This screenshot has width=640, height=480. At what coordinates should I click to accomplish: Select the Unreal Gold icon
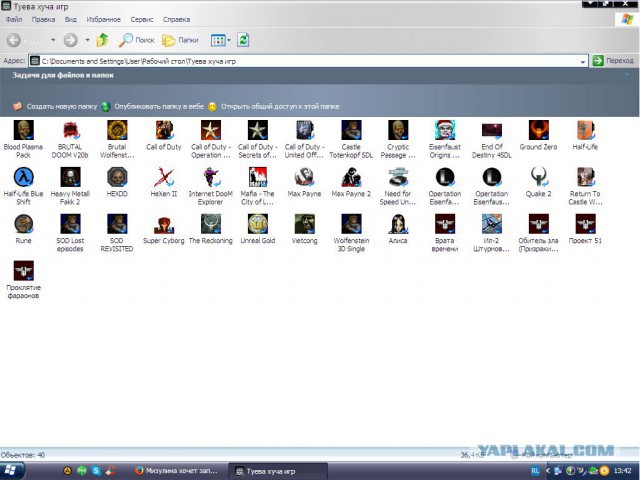pyautogui.click(x=258, y=224)
